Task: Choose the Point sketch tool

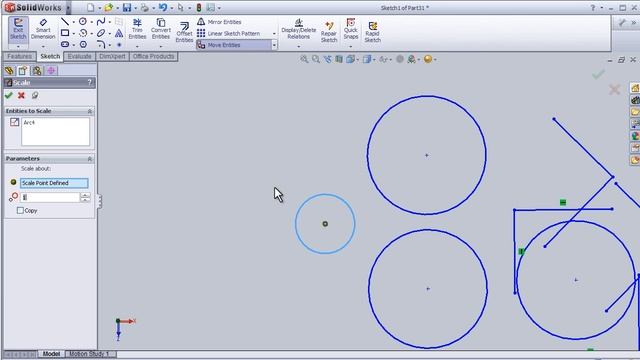Action: click(x=119, y=44)
